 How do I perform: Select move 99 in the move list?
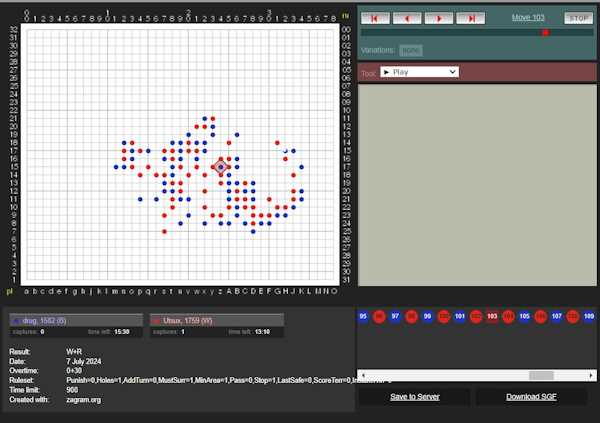coord(427,316)
